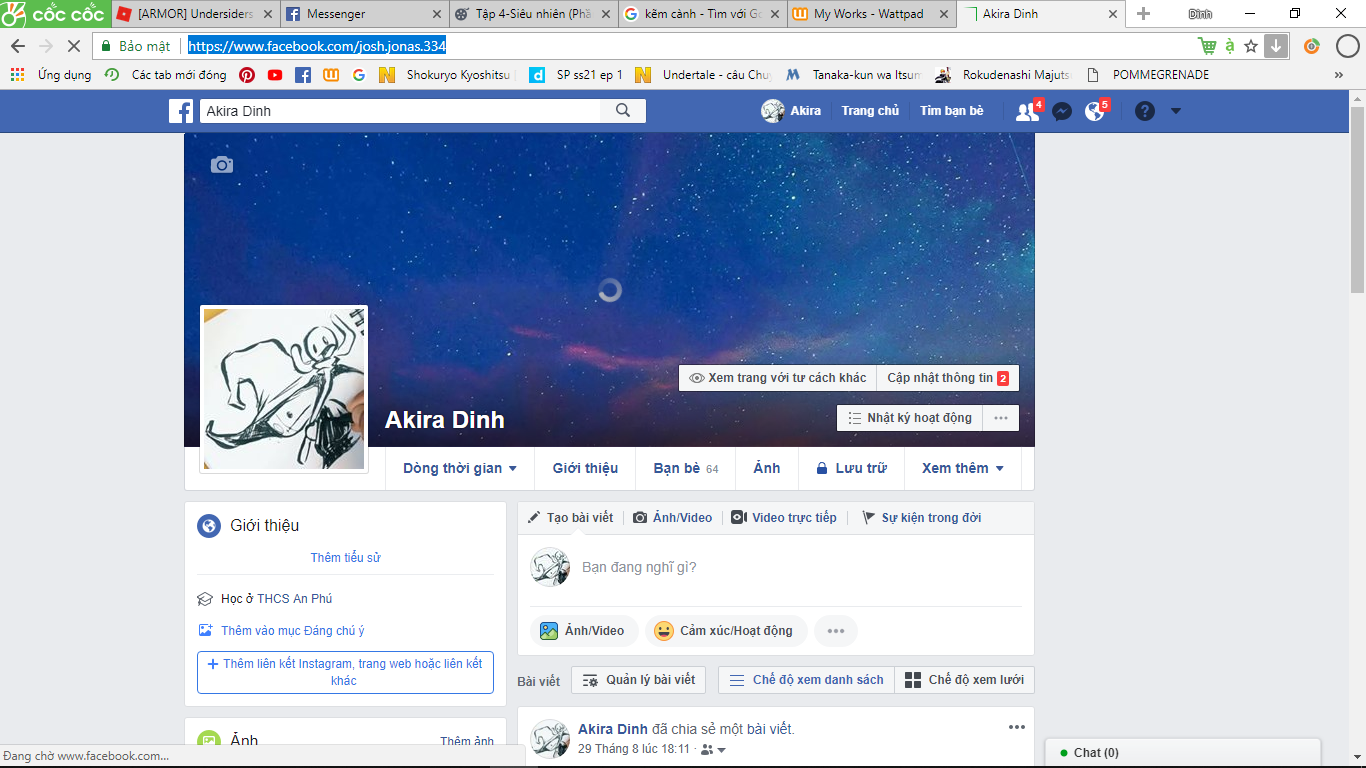Click the shopping cart icon in address bar
The width and height of the screenshot is (1366, 768).
coord(1207,46)
